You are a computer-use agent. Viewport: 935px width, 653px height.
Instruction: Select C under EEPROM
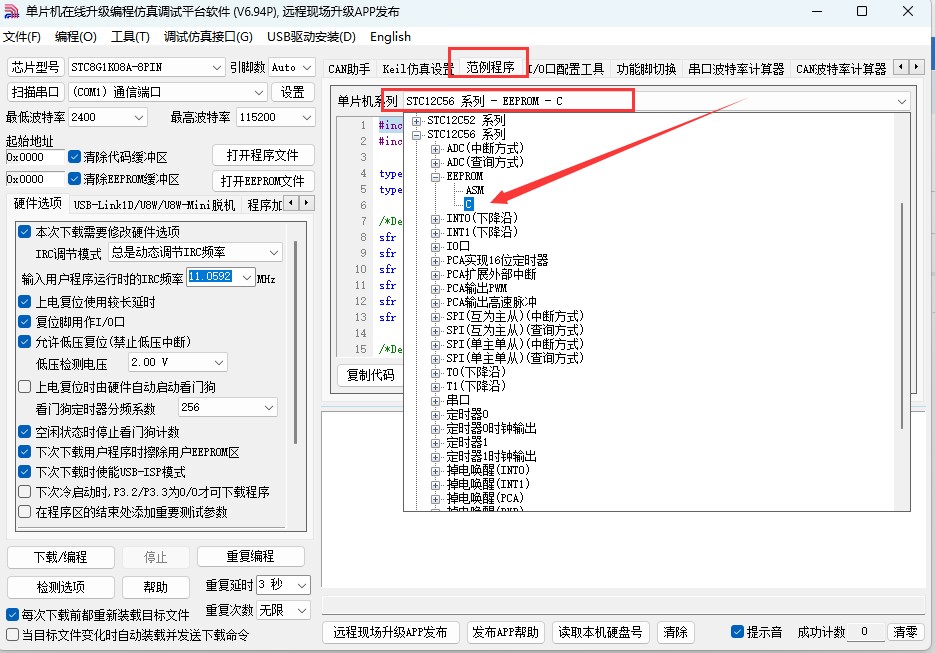469,204
